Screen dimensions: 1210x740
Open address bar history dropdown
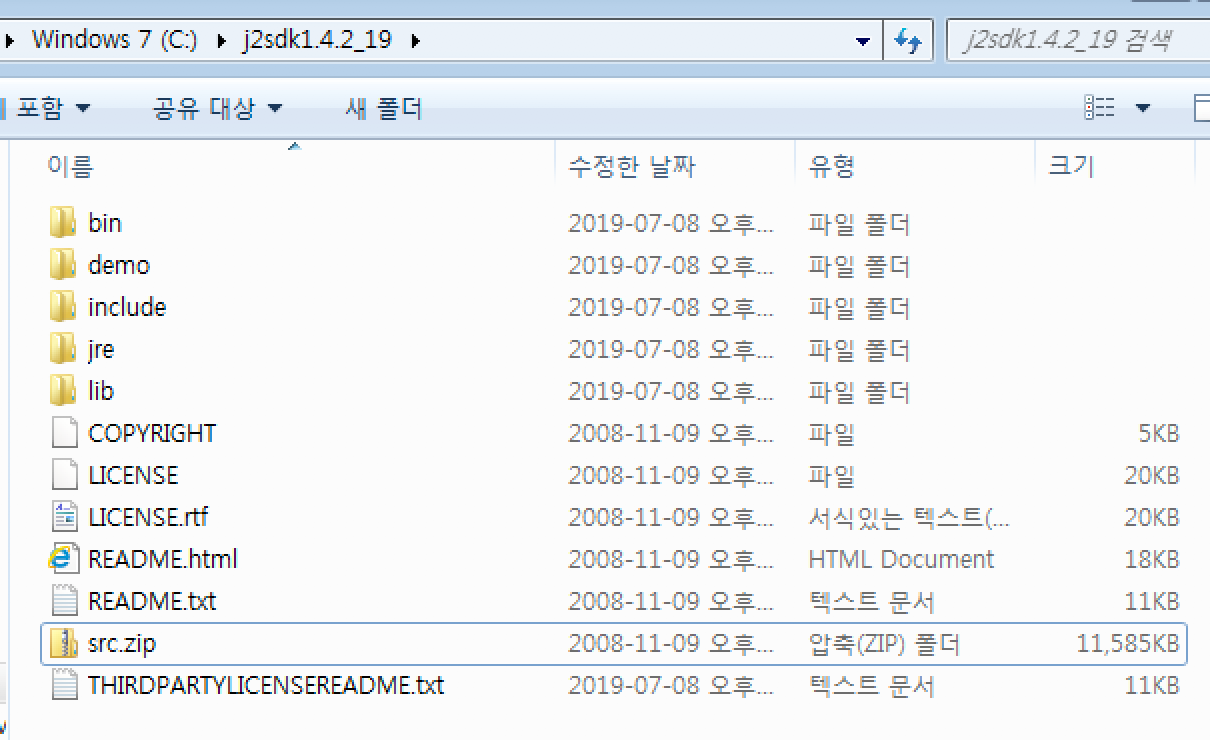point(864,41)
